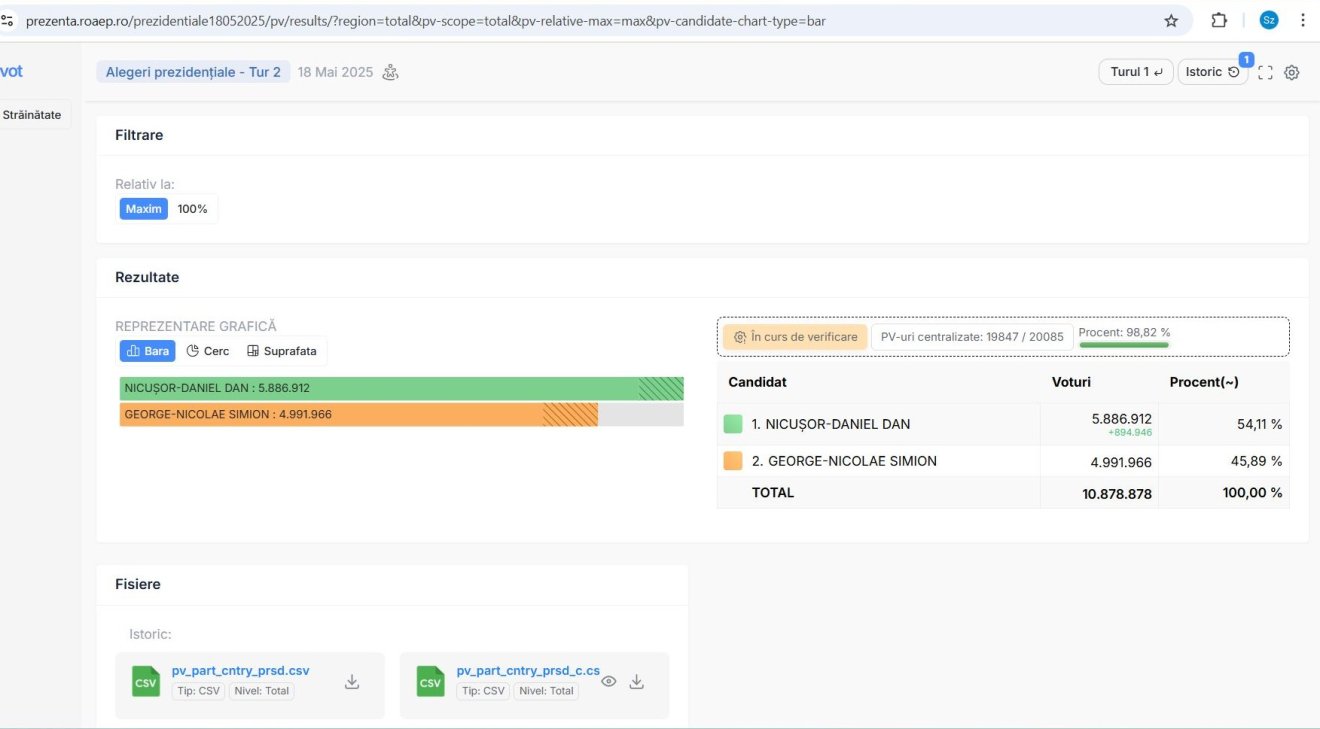Screen dimensions: 1320x729
Task: View site information icon in address bar
Action: 8,20
